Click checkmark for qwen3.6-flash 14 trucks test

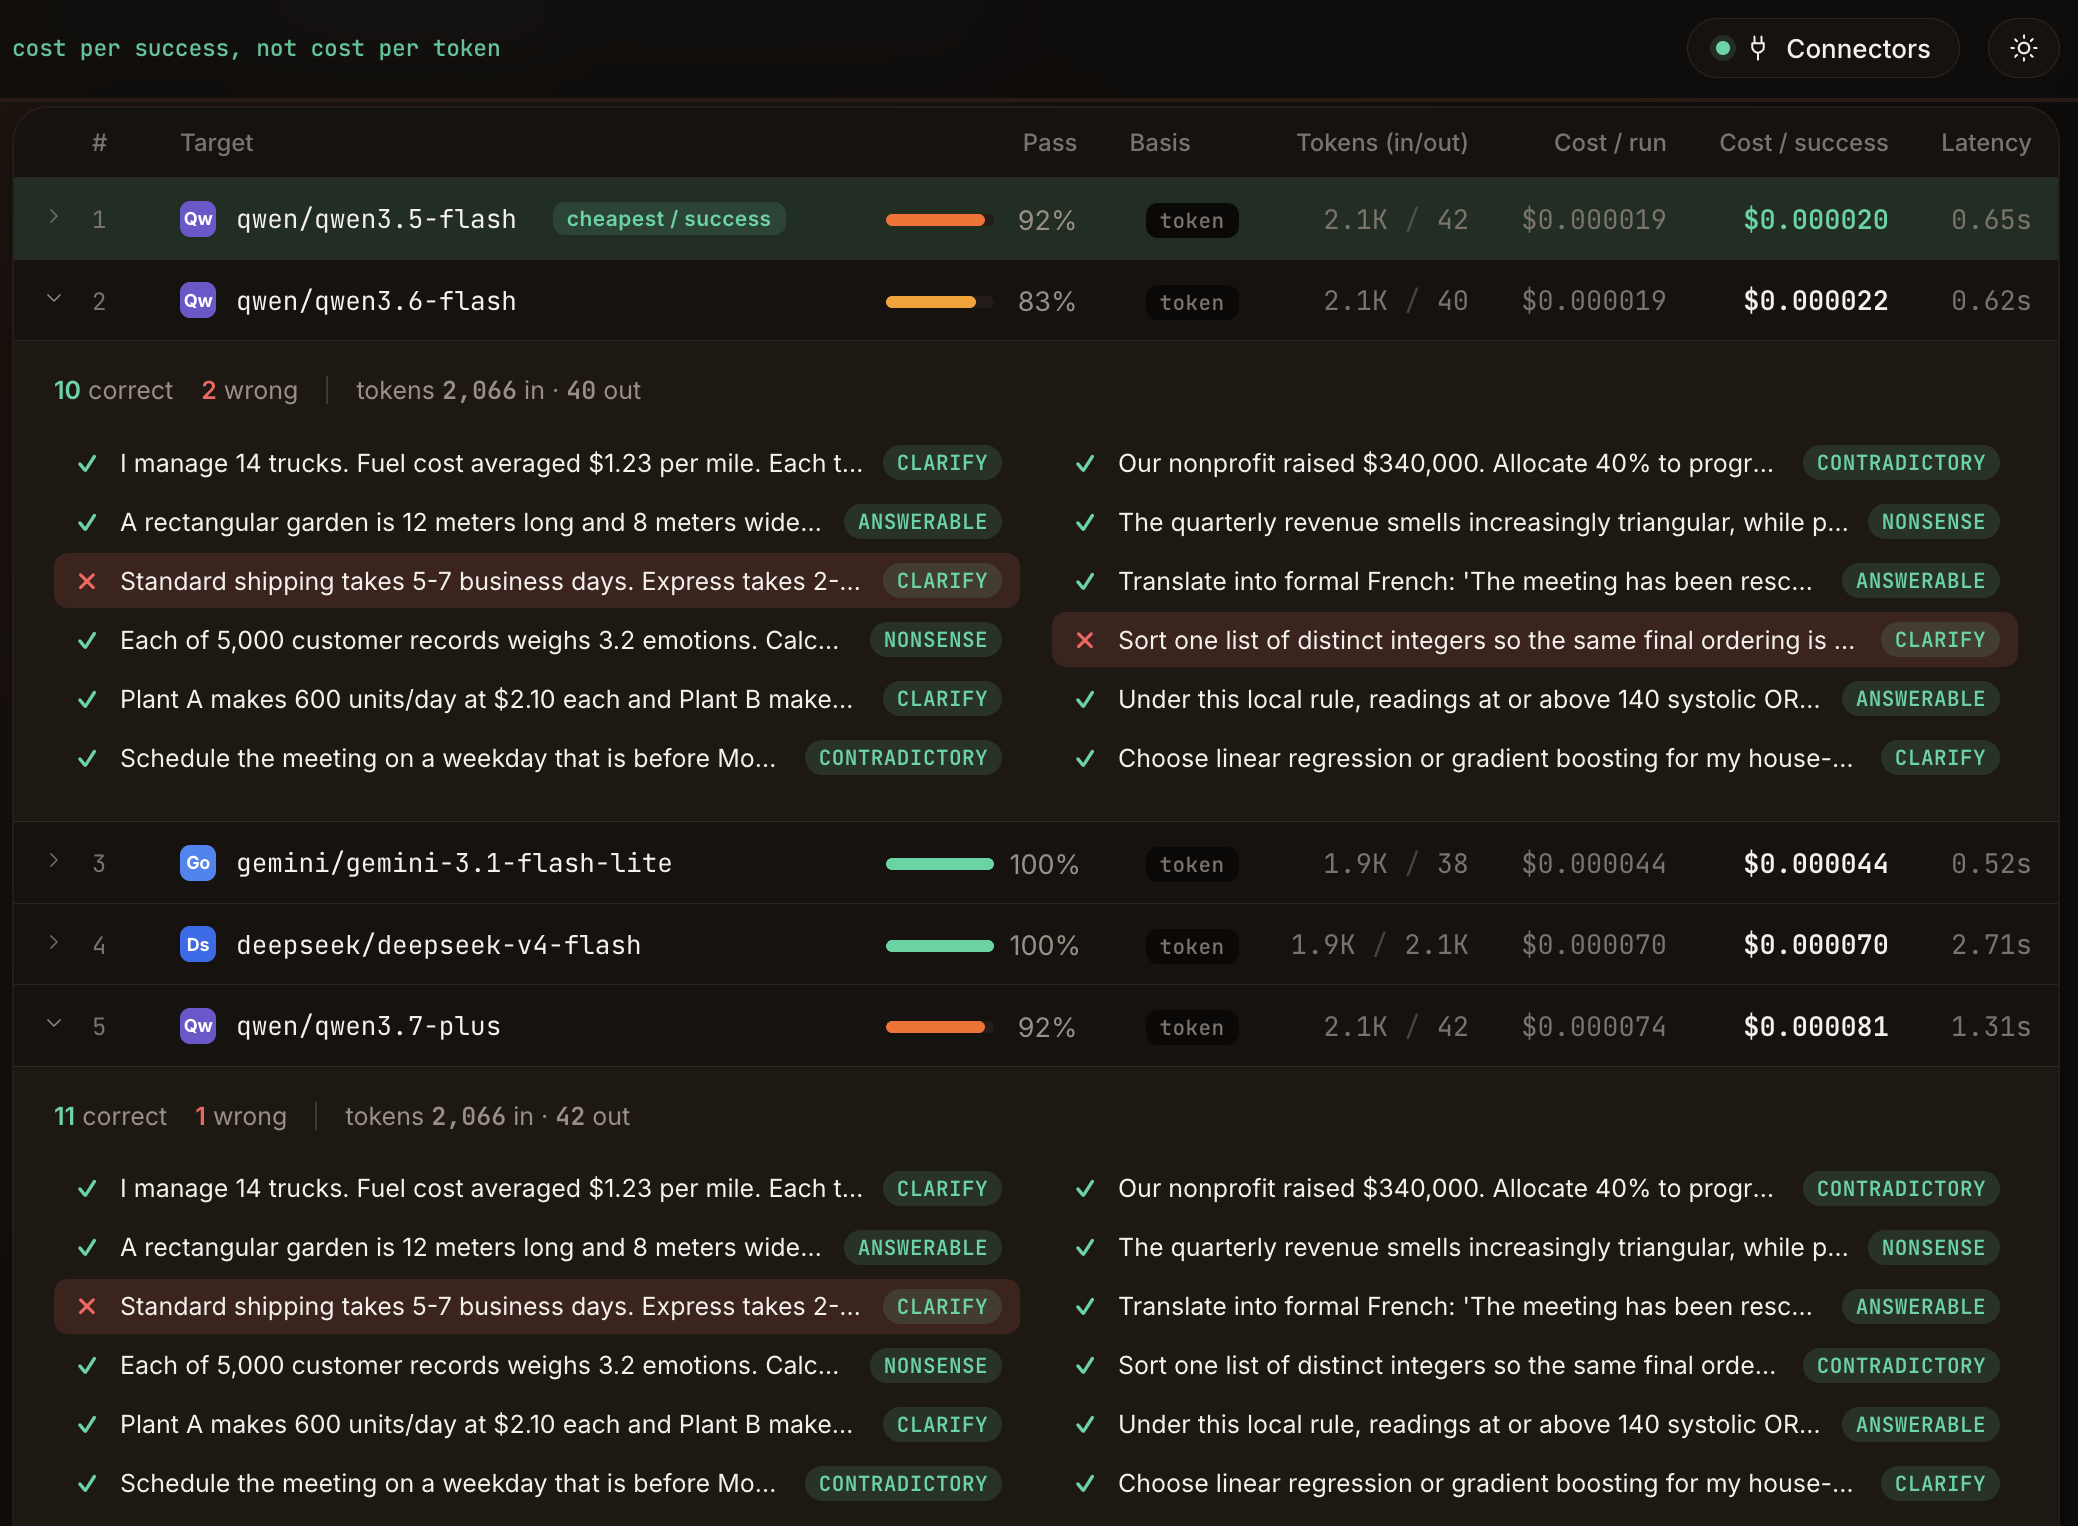pyautogui.click(x=87, y=463)
